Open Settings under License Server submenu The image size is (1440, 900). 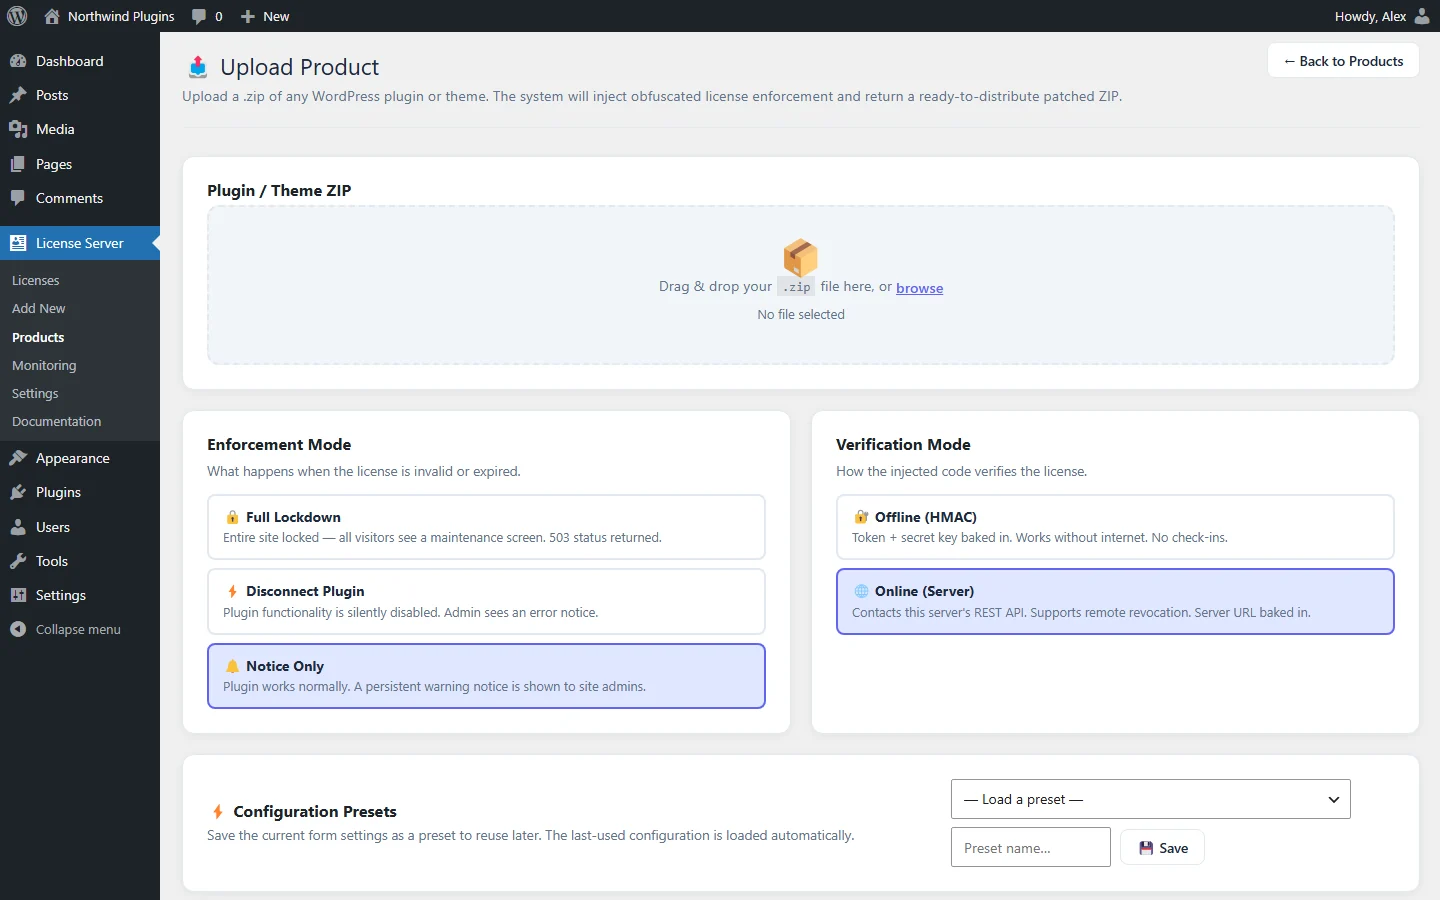pos(35,394)
